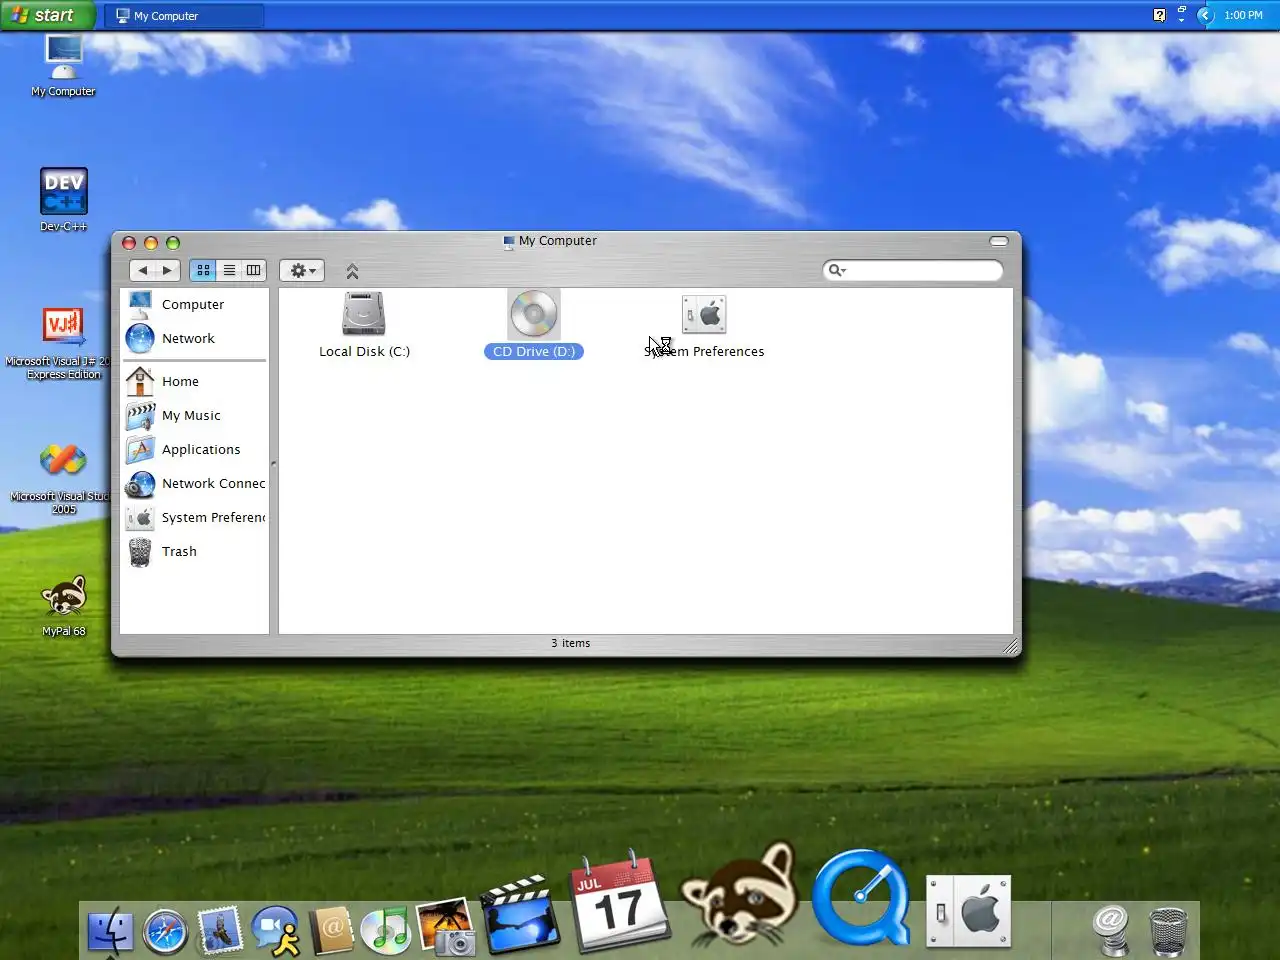The width and height of the screenshot is (1280, 960).
Task: Click the Back arrow in the toolbar
Action: click(143, 270)
